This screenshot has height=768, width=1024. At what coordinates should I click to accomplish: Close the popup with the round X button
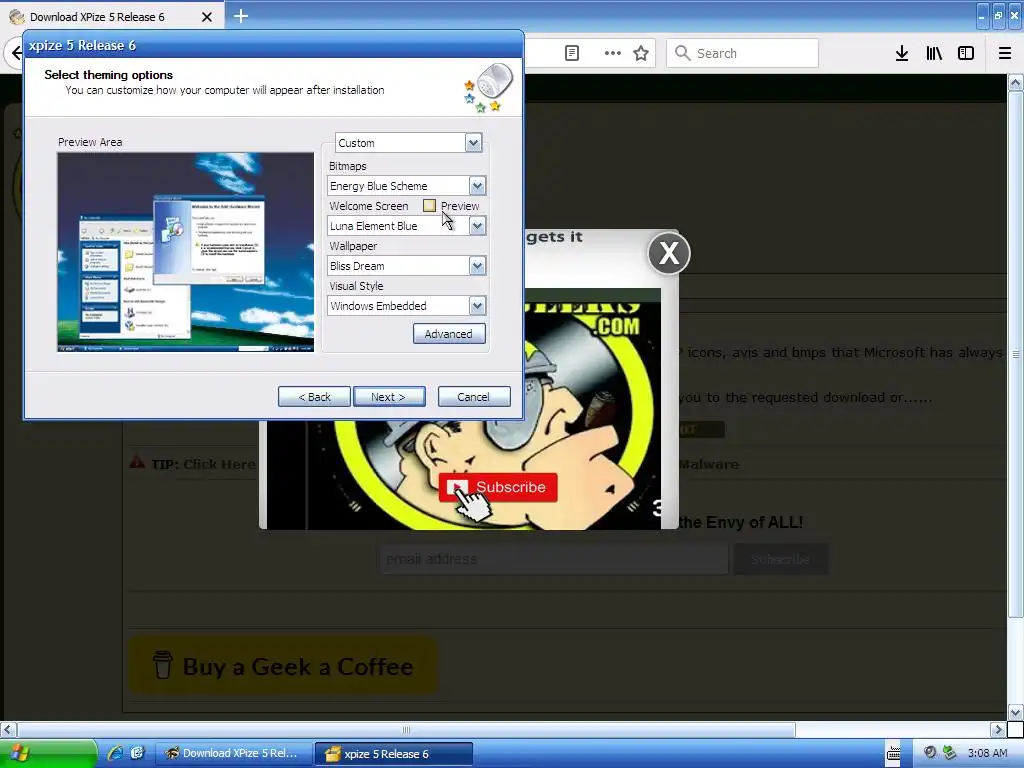pos(669,253)
